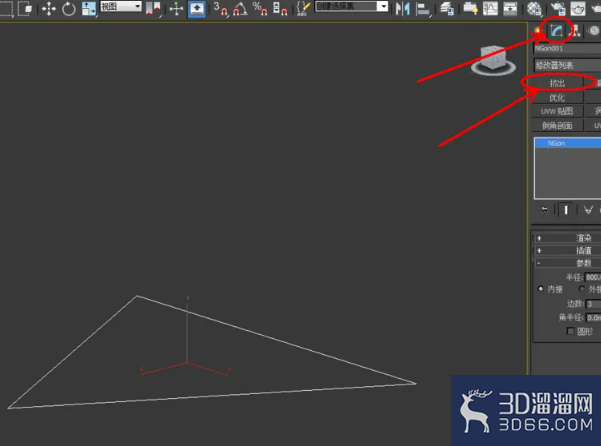The height and width of the screenshot is (446, 601).
Task: Toggle Select and Manipulate icon
Action: [x=176, y=8]
